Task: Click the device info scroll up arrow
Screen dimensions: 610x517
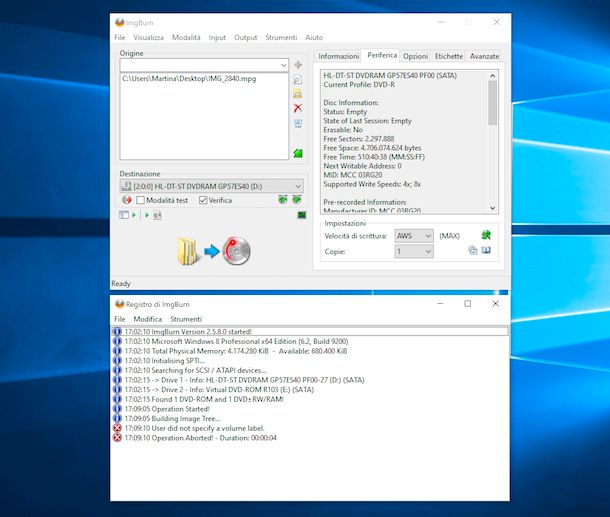Action: tap(493, 75)
